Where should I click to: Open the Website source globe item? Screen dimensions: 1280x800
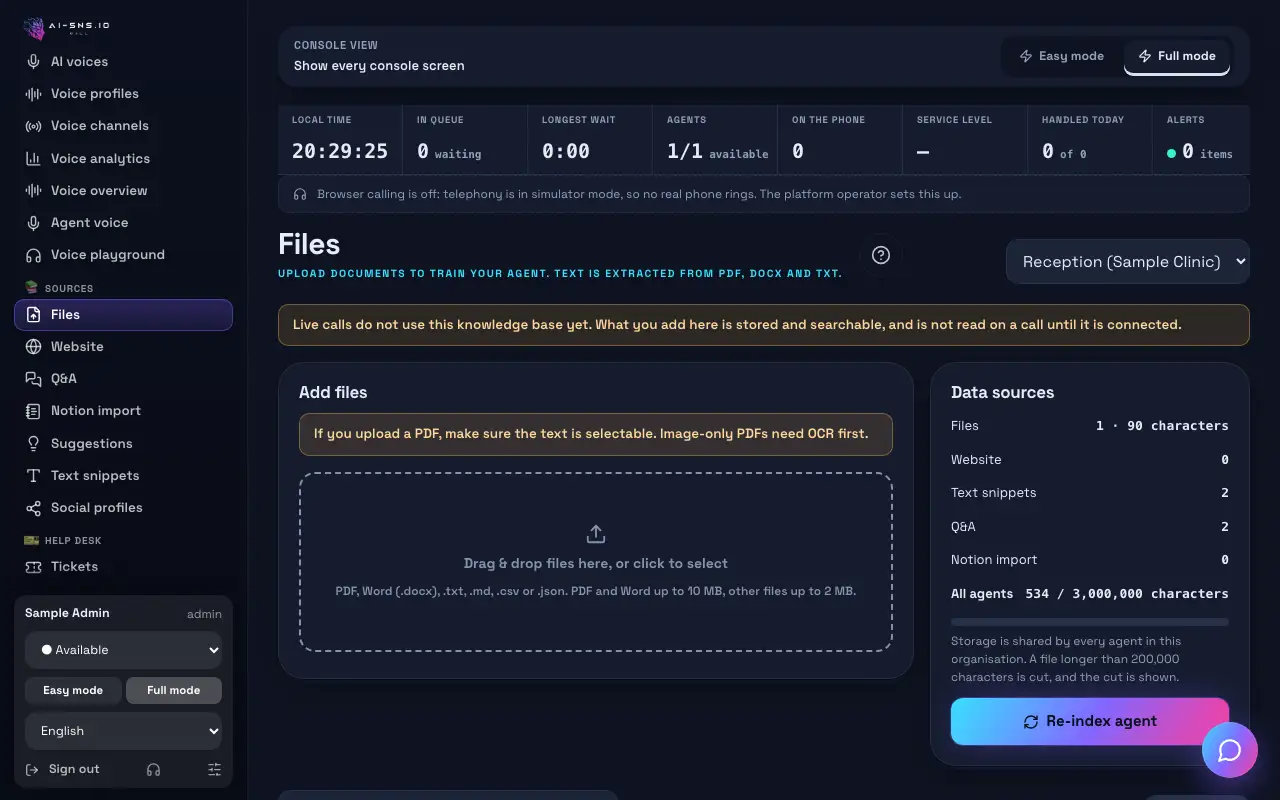(x=123, y=346)
